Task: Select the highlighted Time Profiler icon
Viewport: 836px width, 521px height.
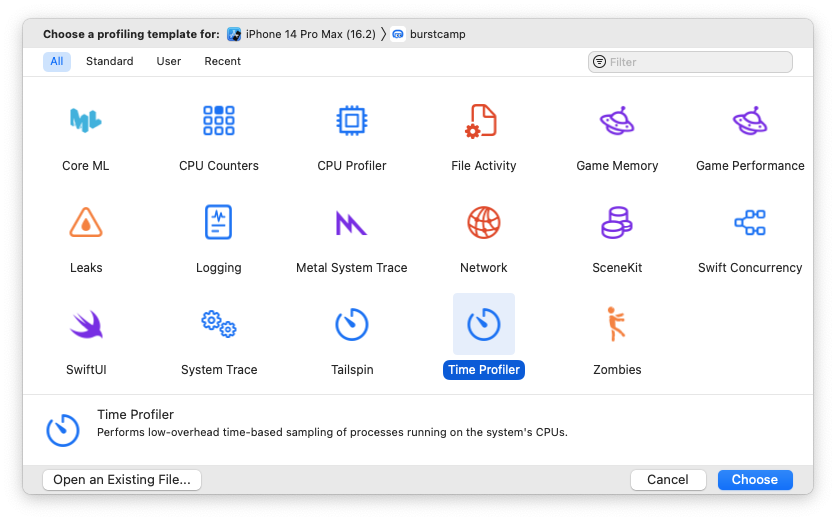Action: (x=484, y=324)
